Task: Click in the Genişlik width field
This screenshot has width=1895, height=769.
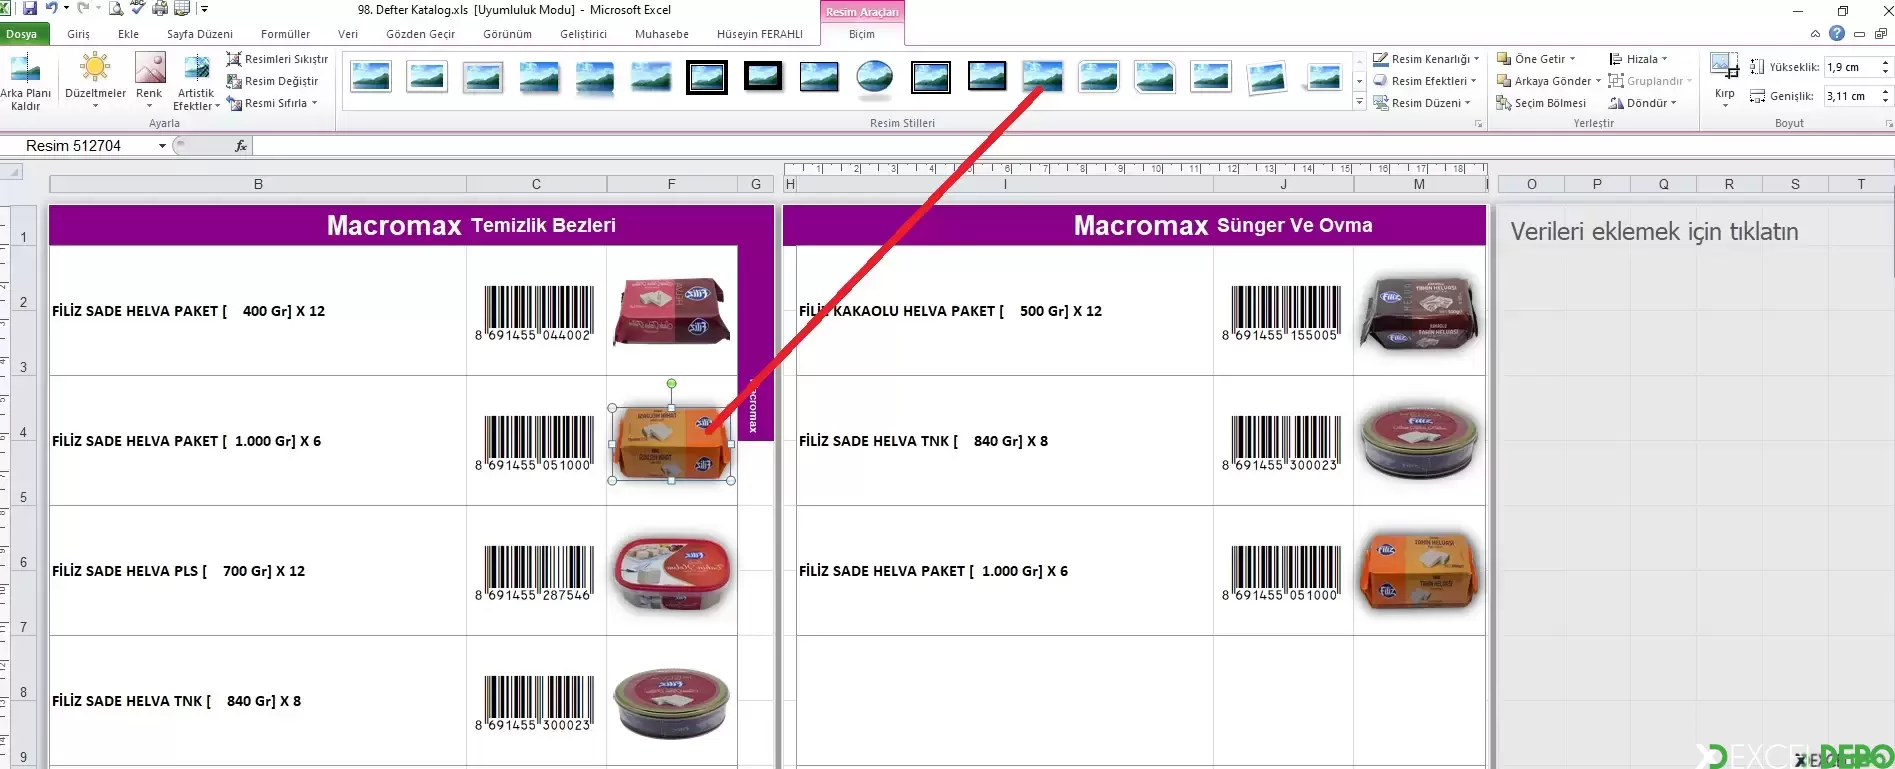Action: [x=1851, y=96]
